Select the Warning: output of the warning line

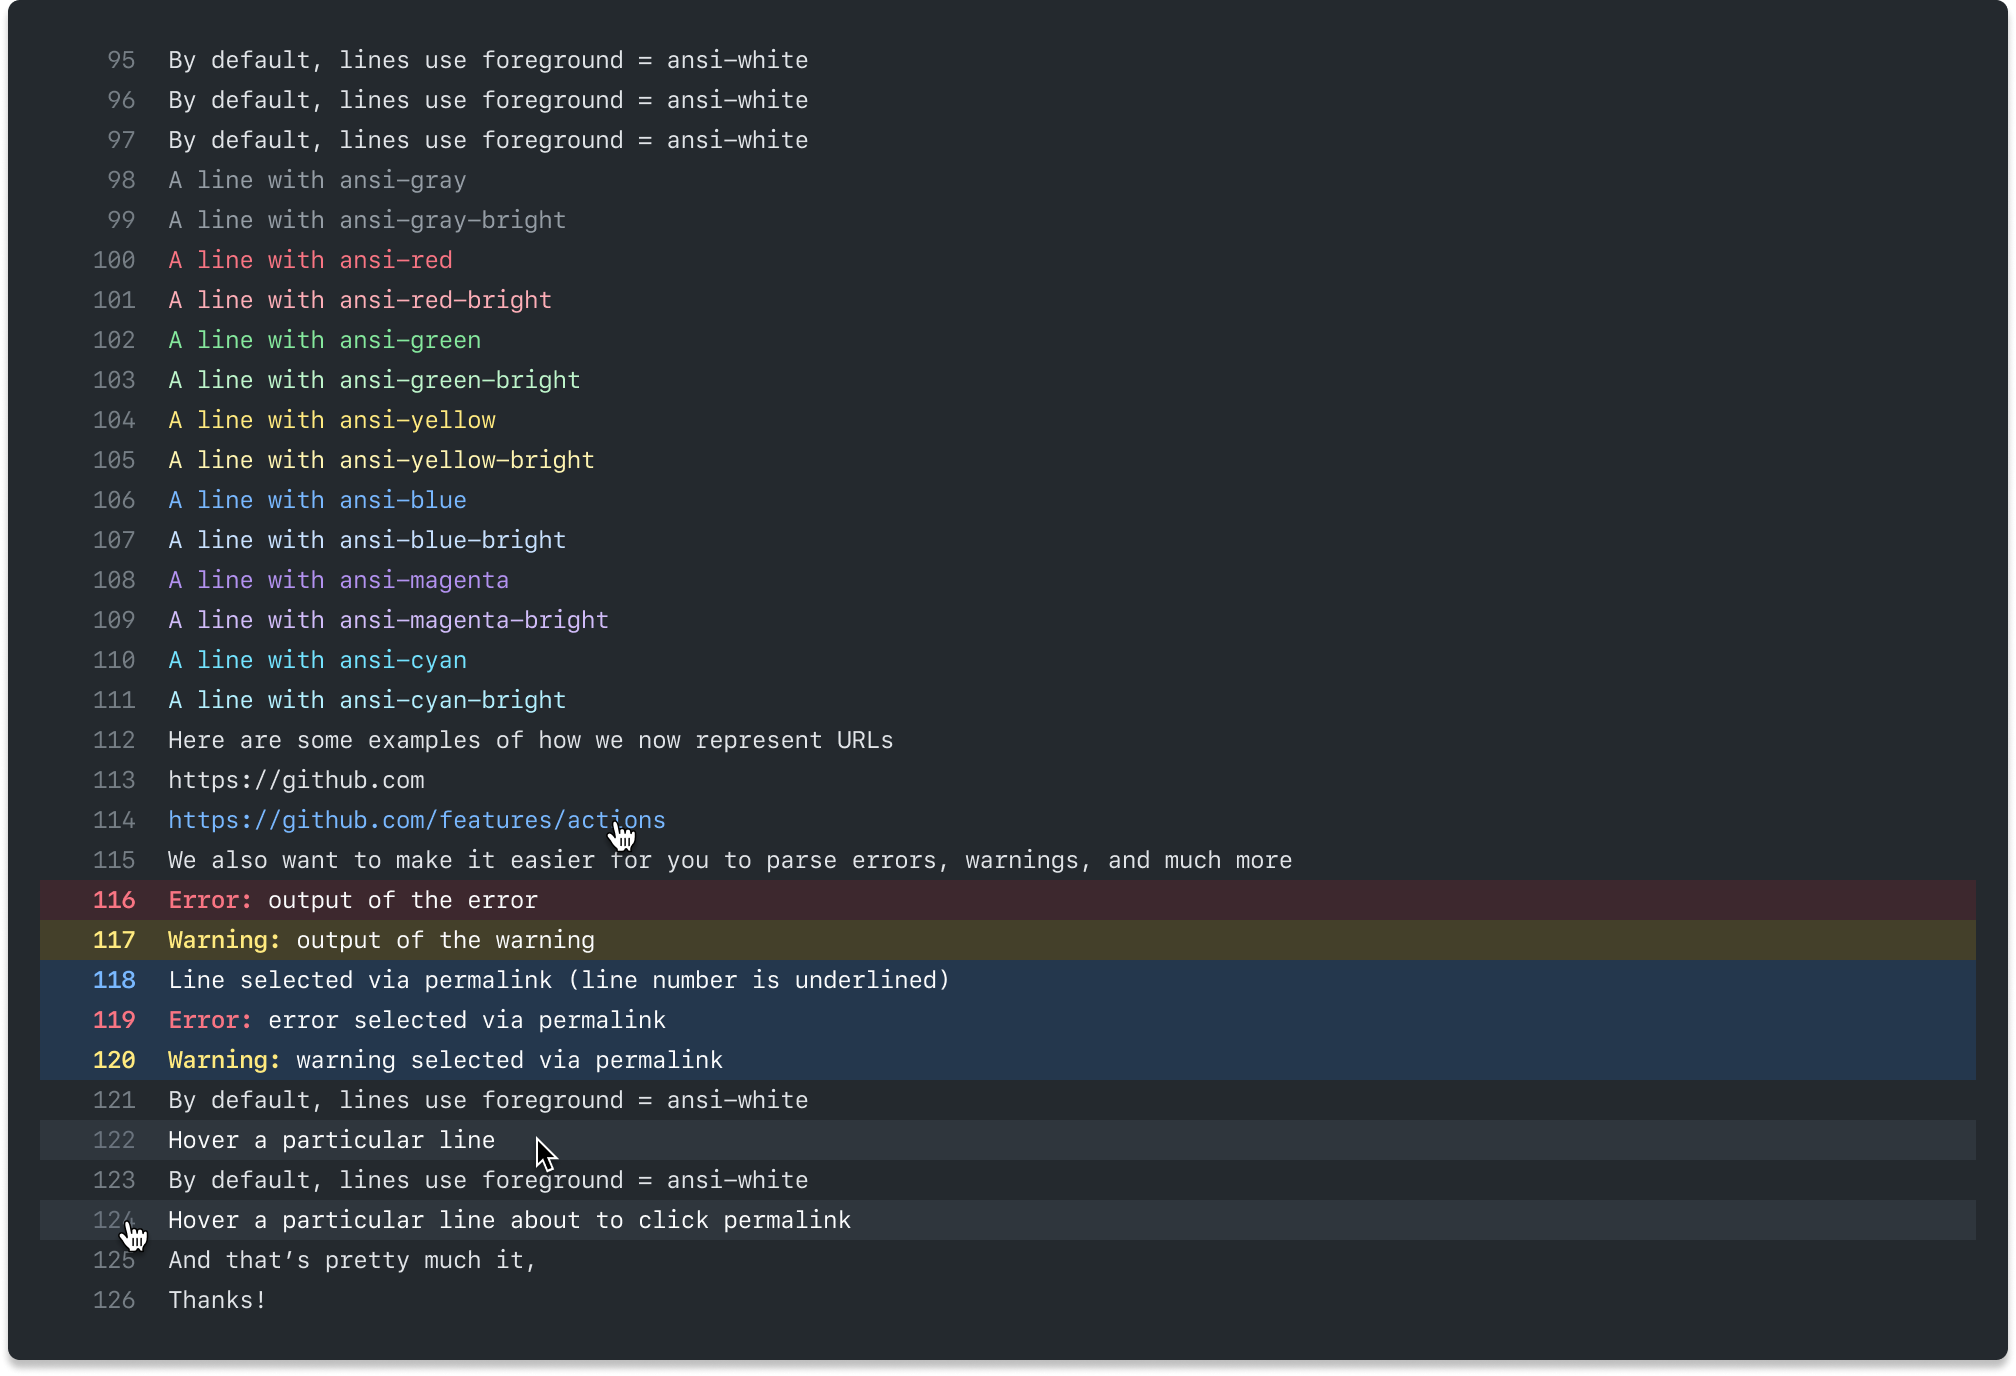[380, 940]
